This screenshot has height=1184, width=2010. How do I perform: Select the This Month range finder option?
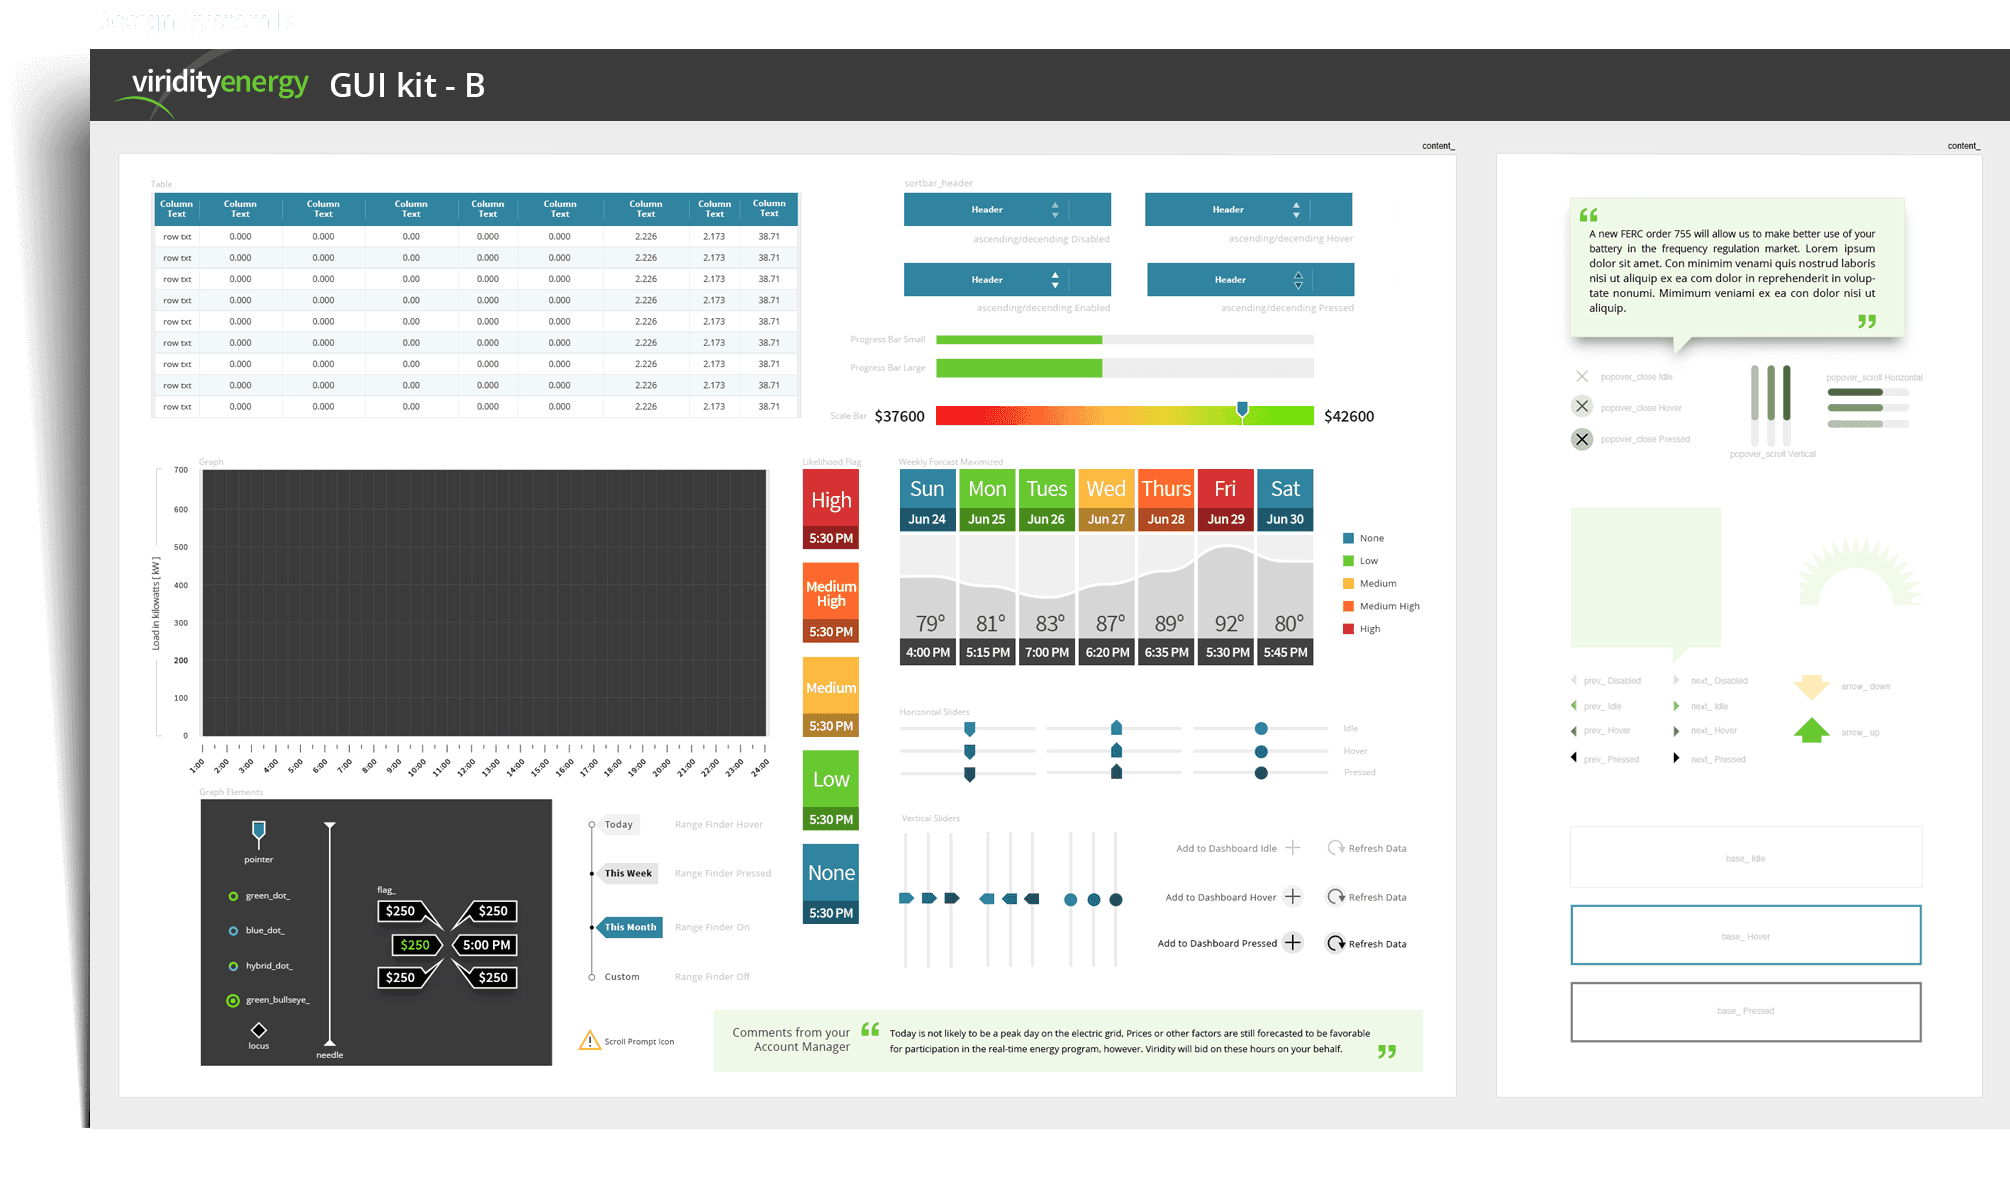click(x=630, y=927)
